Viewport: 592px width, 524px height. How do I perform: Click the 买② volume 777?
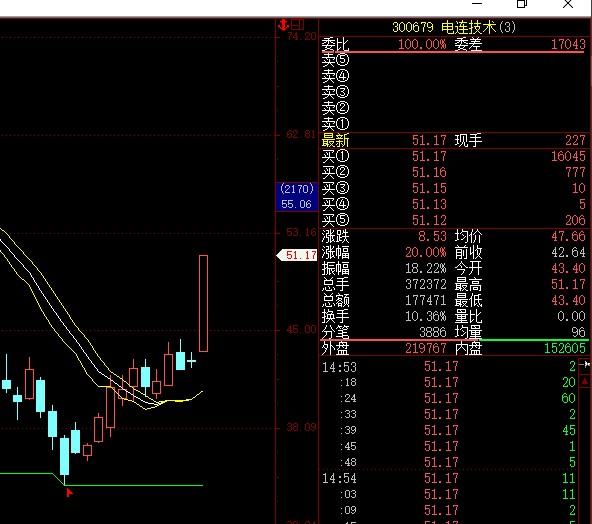[575, 173]
